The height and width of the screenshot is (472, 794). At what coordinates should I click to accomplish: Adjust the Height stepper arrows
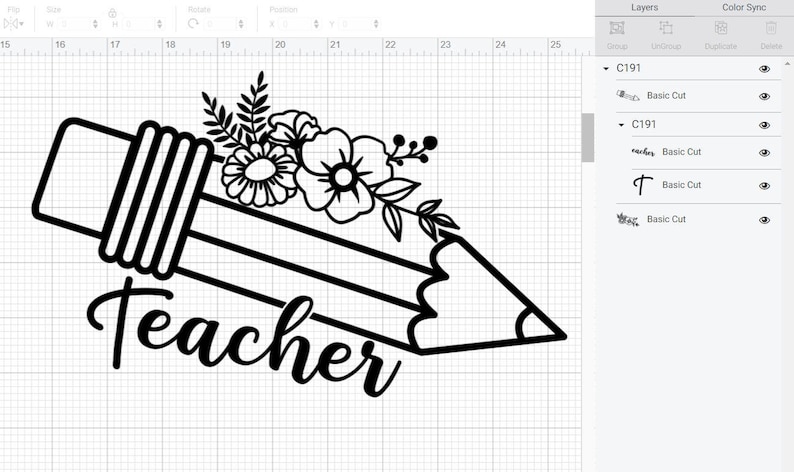(160, 24)
